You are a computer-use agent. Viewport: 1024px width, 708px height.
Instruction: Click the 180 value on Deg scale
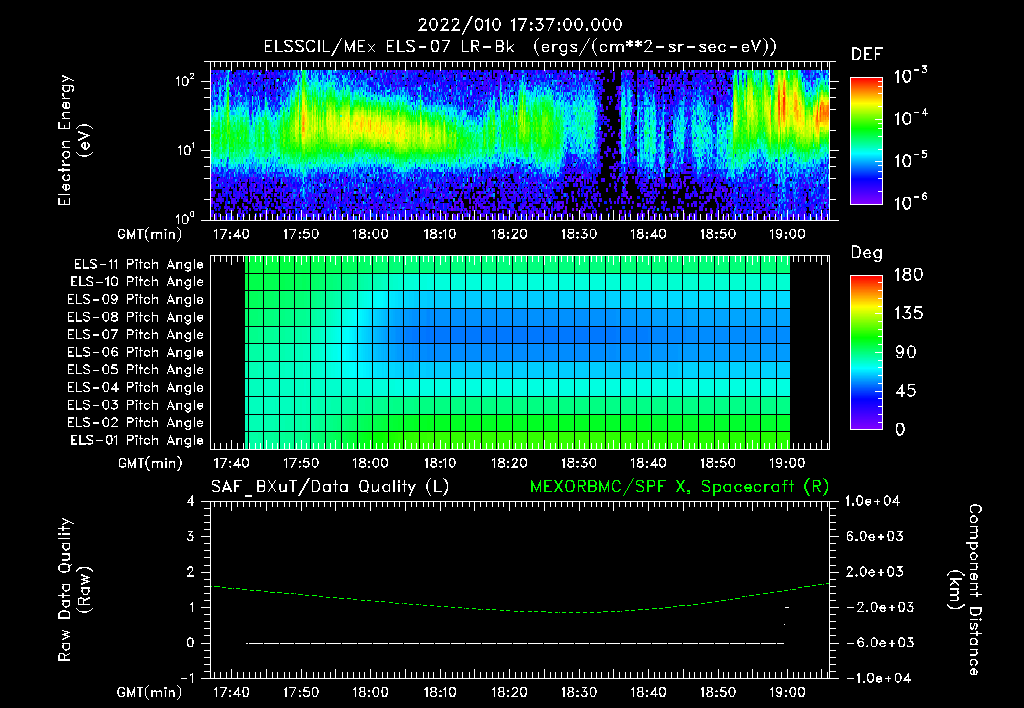(908, 274)
